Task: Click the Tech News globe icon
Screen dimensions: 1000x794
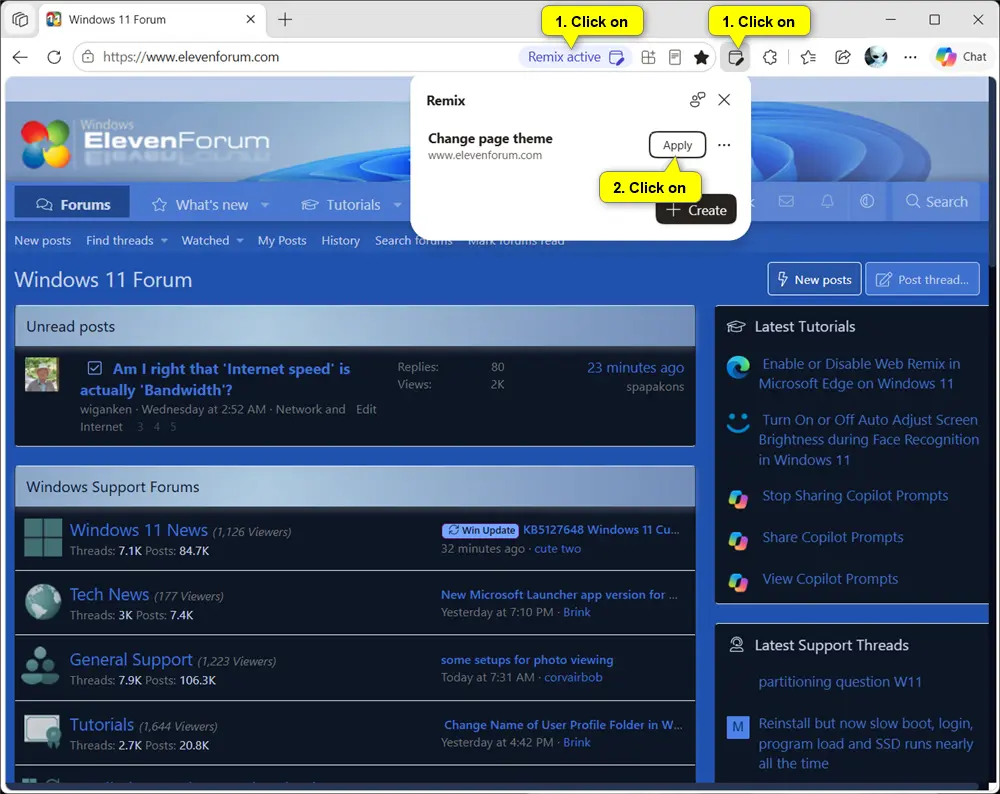Action: click(x=43, y=601)
